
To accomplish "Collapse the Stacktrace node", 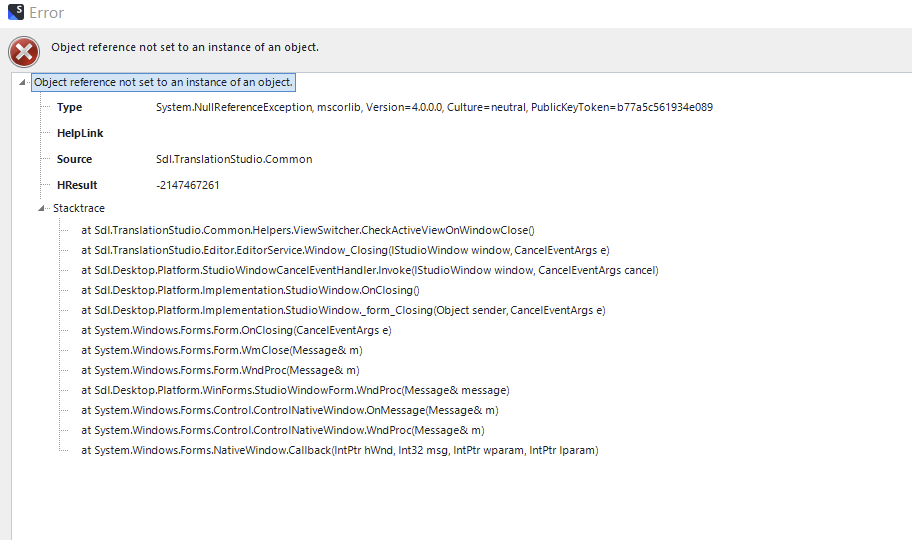I will pos(41,208).
